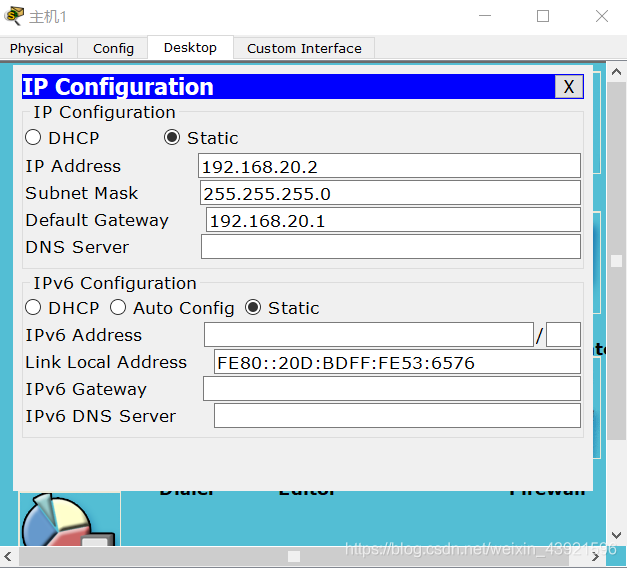
Task: Select the IPv6 Static radio button
Action: point(253,308)
